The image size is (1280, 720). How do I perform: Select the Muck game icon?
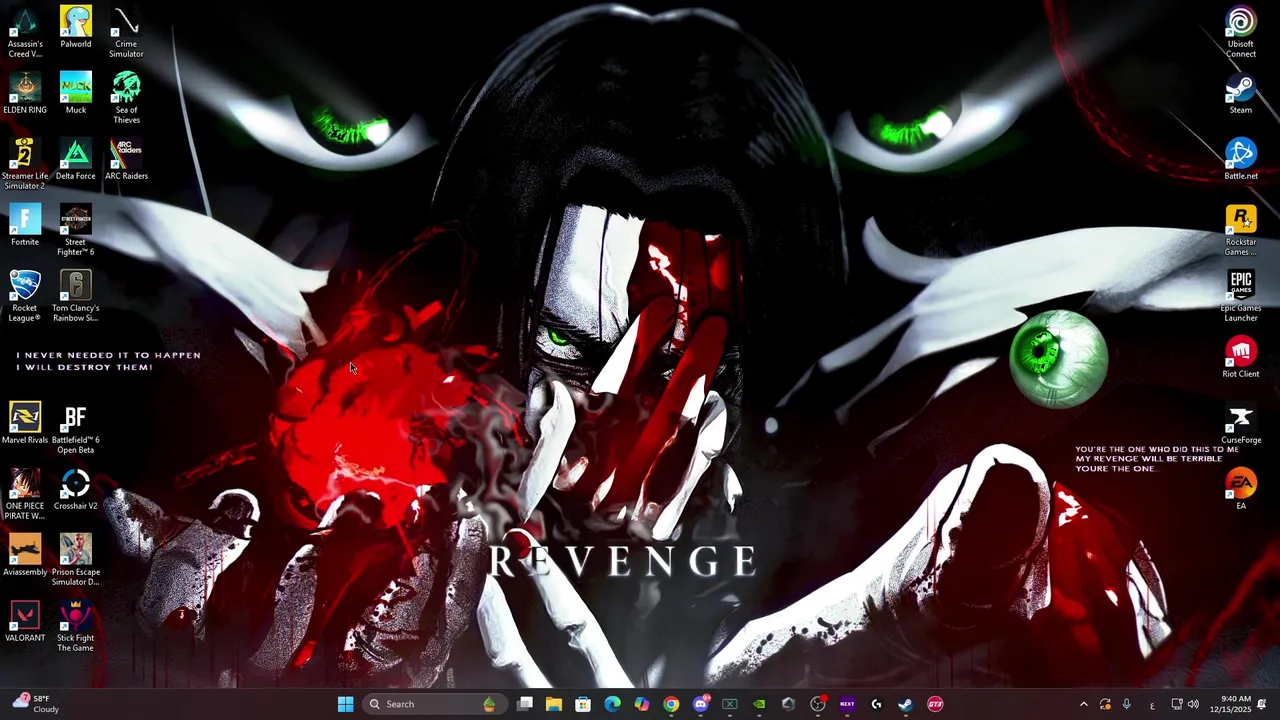(76, 93)
